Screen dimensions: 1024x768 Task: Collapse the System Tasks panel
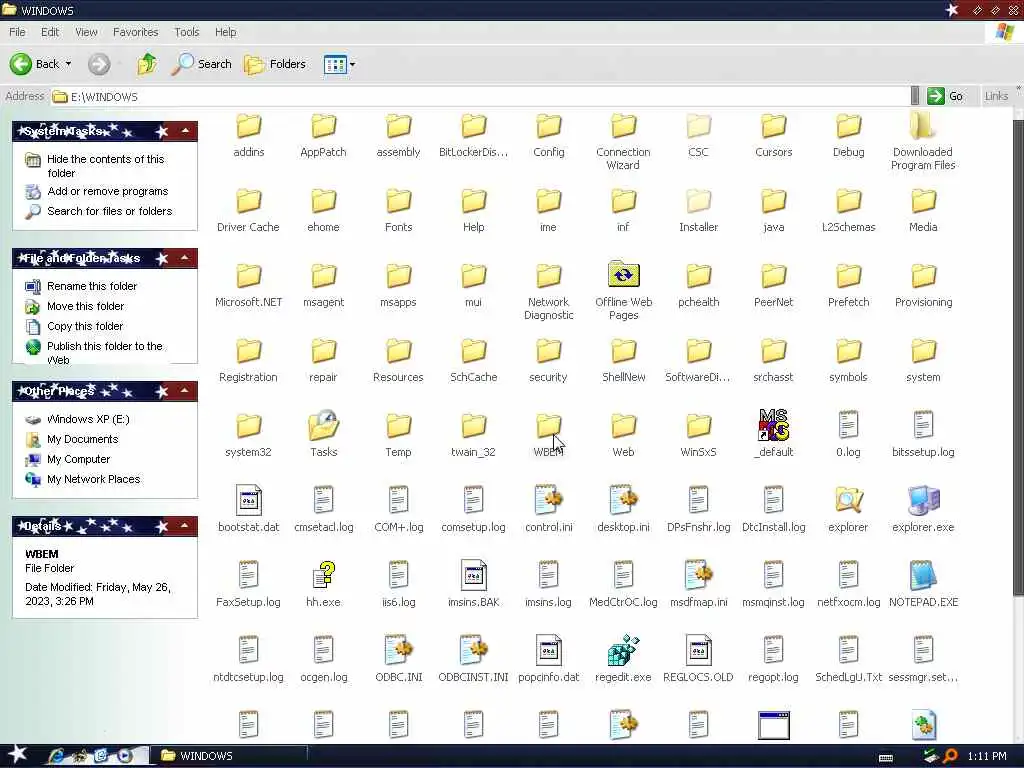[x=185, y=131]
